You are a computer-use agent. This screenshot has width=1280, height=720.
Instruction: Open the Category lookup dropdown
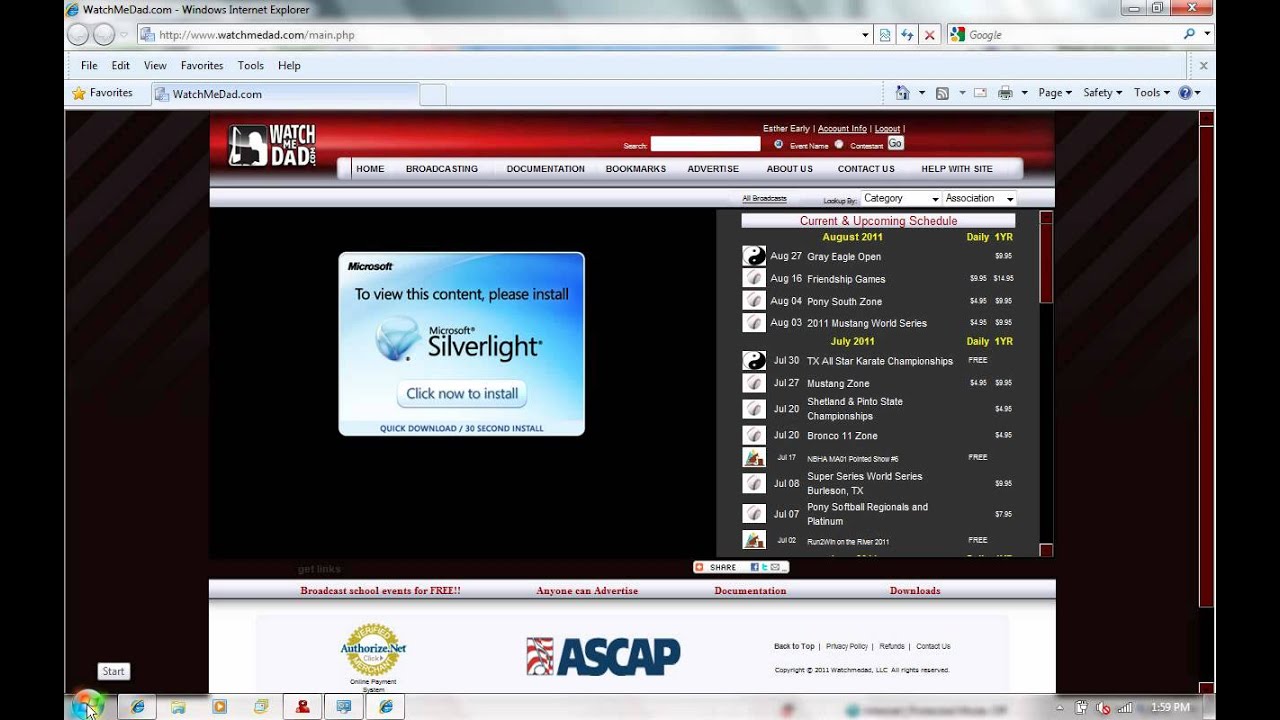pyautogui.click(x=901, y=198)
